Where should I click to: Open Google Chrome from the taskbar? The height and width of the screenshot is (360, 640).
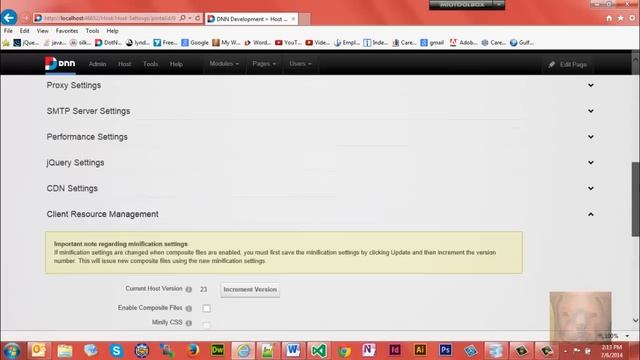coord(344,350)
